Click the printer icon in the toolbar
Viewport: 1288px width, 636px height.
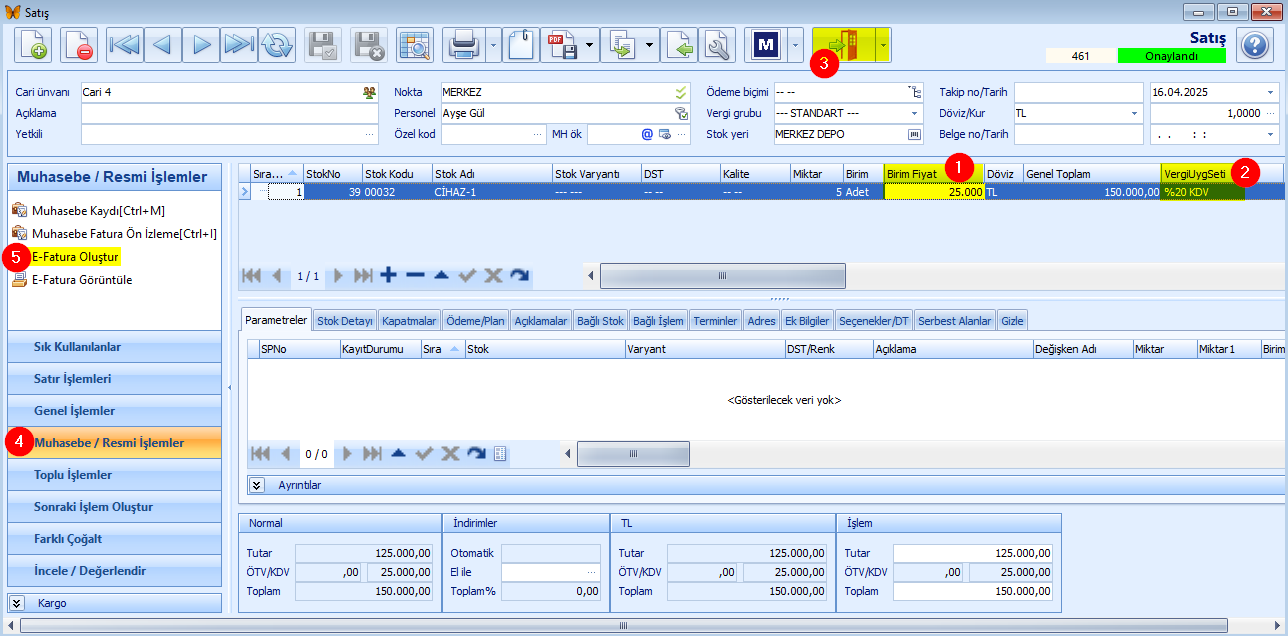coord(464,45)
